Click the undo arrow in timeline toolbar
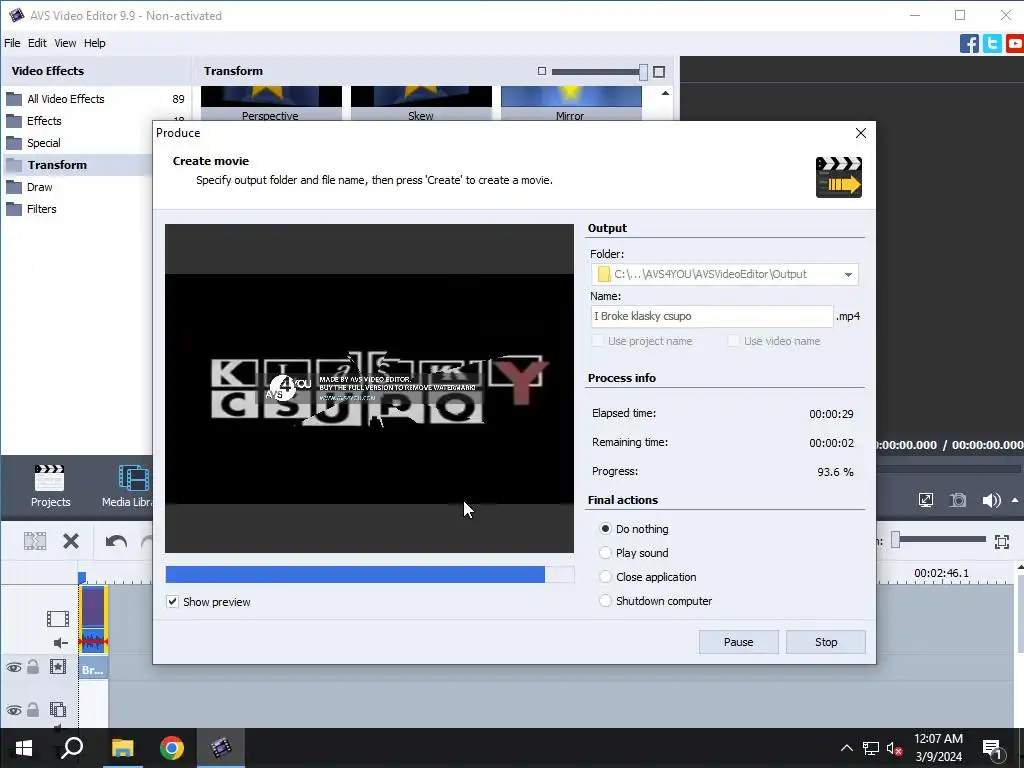This screenshot has width=1024, height=768. (x=116, y=541)
